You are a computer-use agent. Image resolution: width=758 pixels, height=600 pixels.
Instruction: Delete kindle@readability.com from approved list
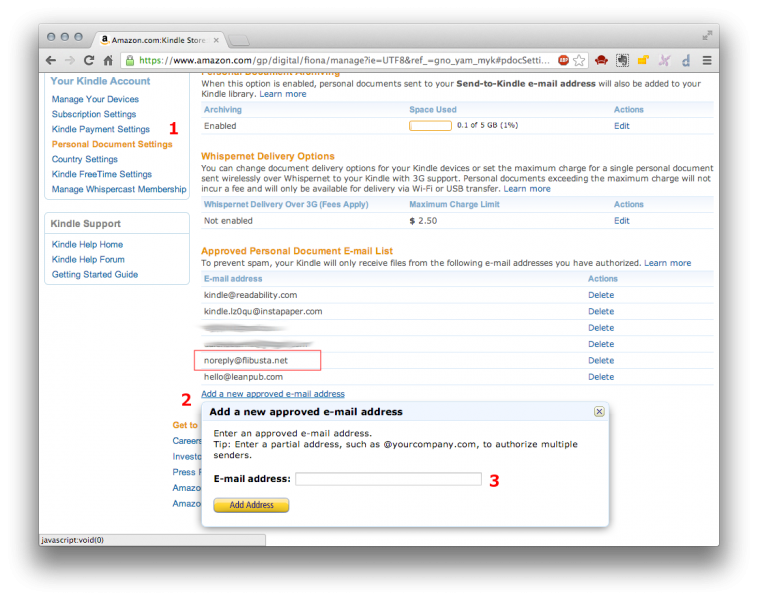pyautogui.click(x=601, y=295)
